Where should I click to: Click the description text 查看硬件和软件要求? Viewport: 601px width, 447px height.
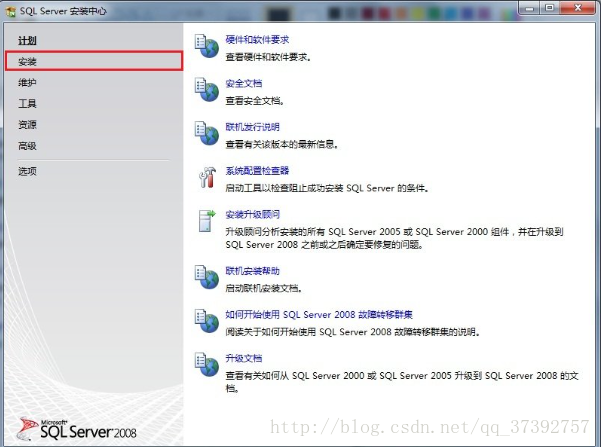268,57
